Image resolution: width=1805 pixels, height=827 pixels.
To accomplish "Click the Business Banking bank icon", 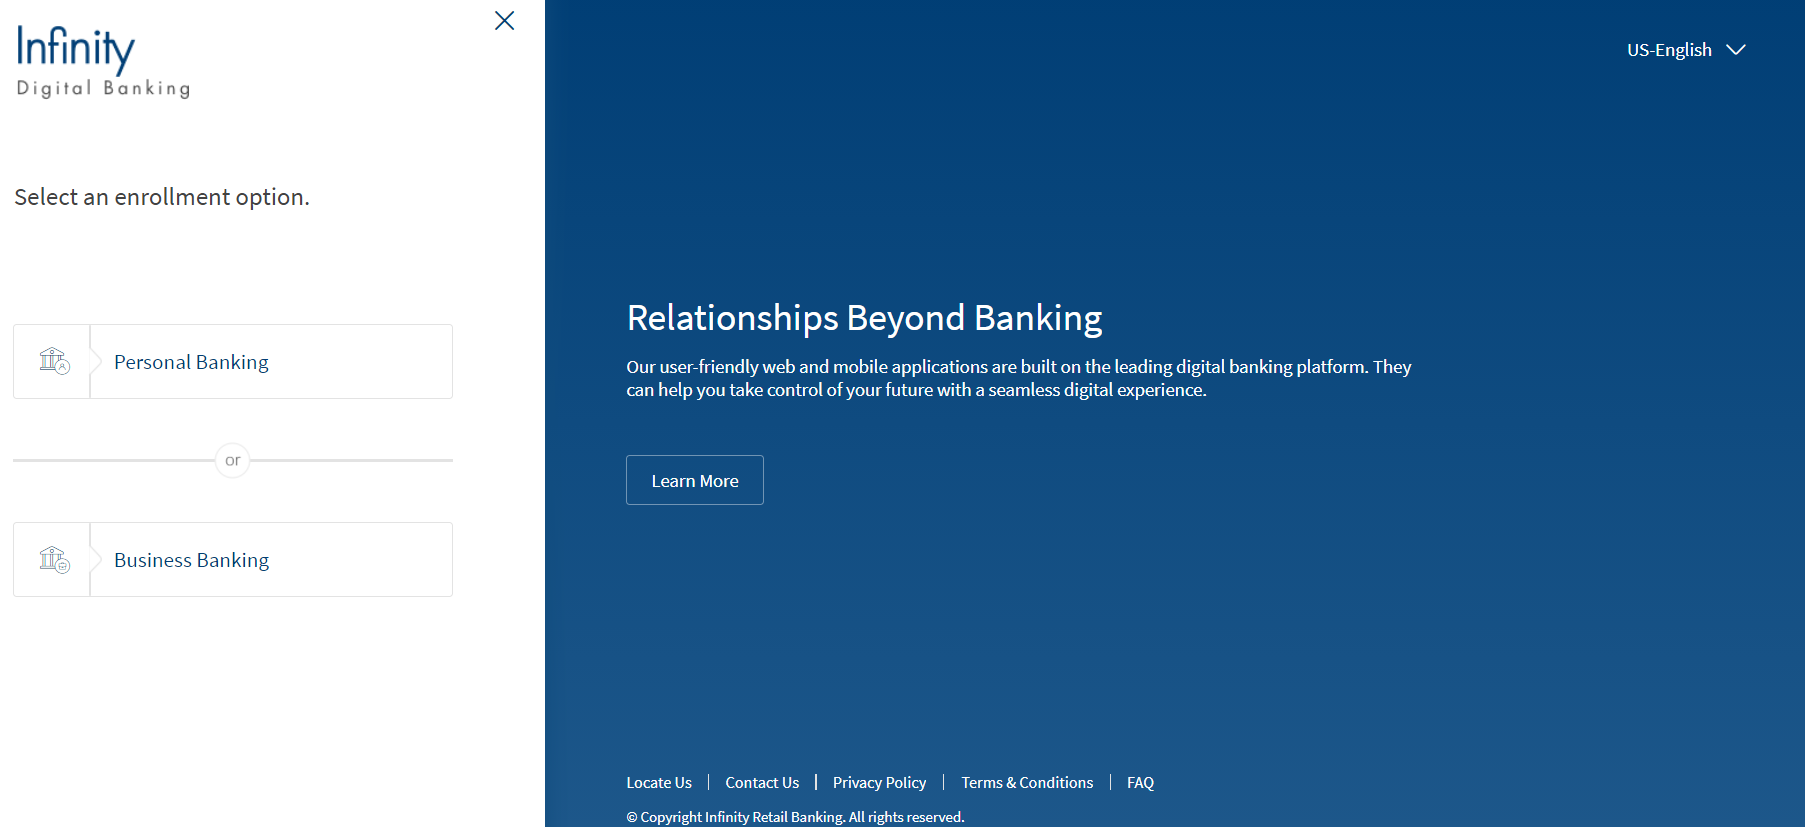I will [x=54, y=559].
